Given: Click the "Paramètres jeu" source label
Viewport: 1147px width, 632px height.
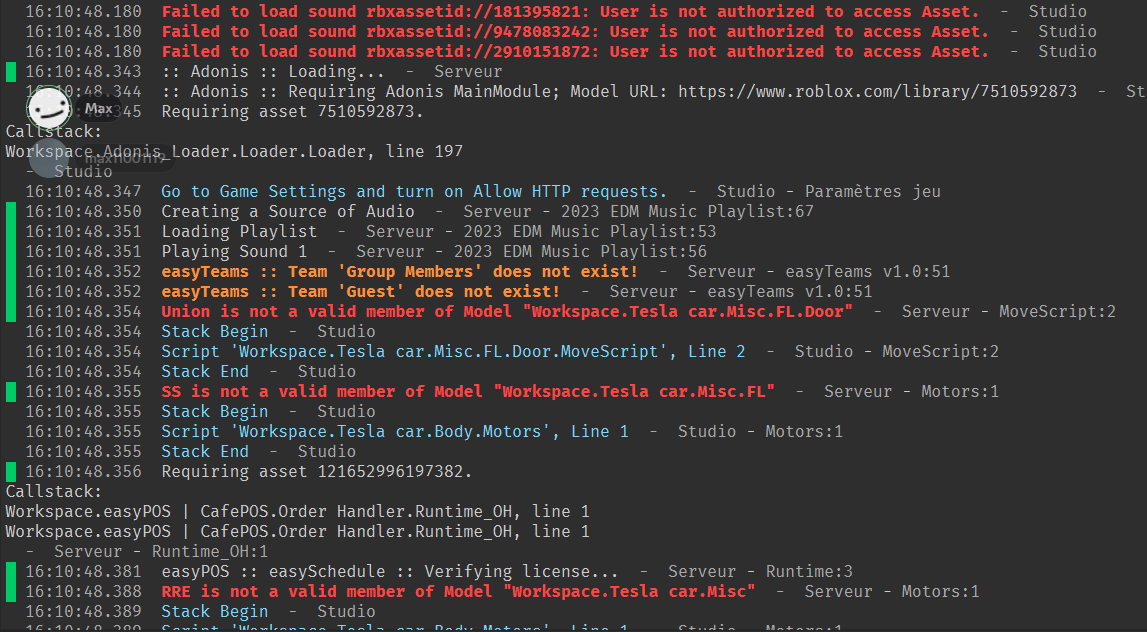Looking at the screenshot, I should pyautogui.click(x=872, y=191).
